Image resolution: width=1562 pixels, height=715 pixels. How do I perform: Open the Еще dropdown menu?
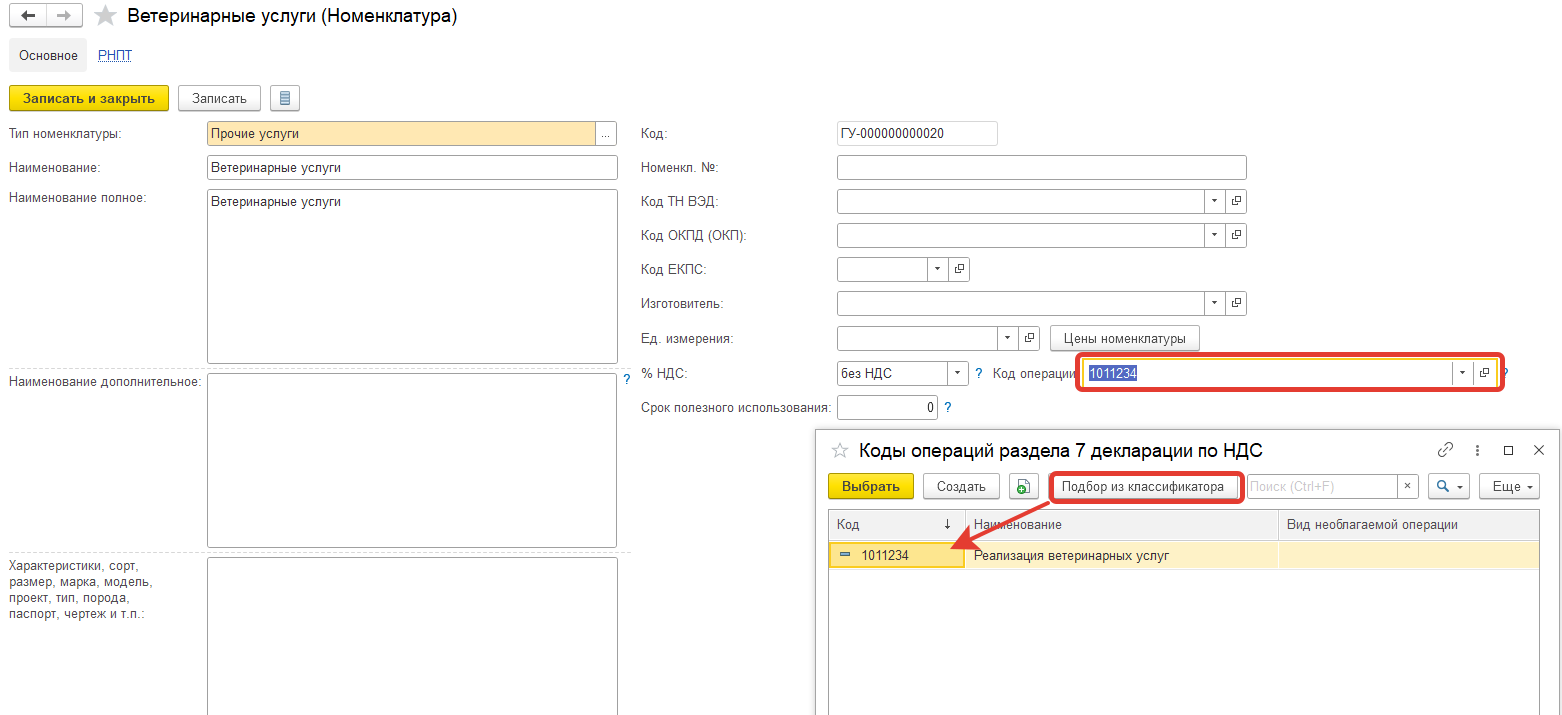(x=1508, y=487)
